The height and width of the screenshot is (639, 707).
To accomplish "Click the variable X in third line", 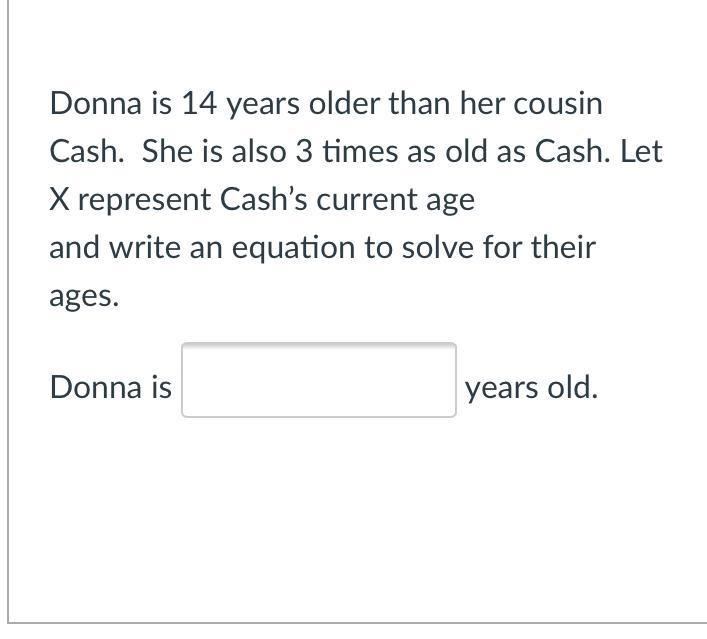I will pyautogui.click(x=59, y=199).
